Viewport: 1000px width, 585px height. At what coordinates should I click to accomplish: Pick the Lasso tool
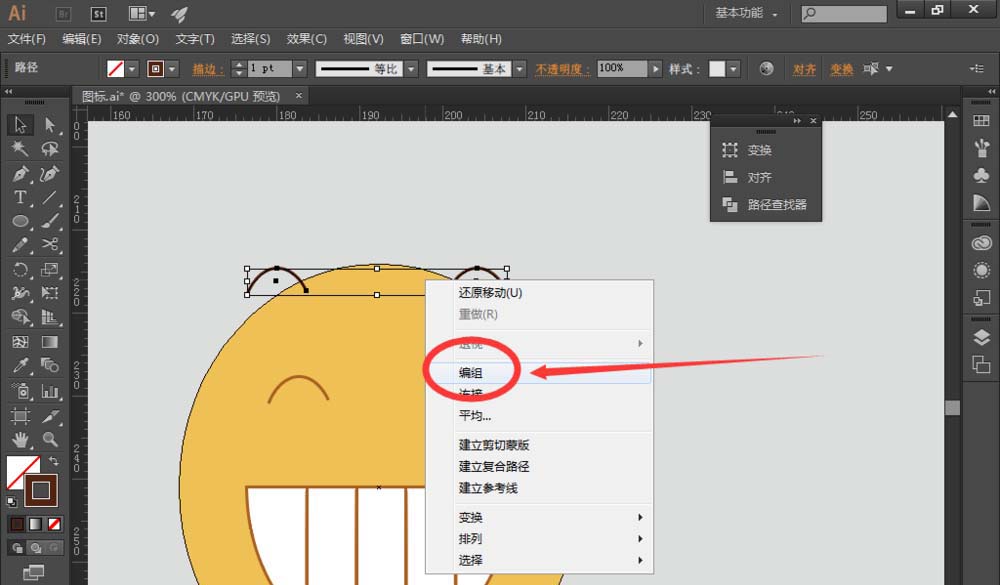tap(50, 149)
